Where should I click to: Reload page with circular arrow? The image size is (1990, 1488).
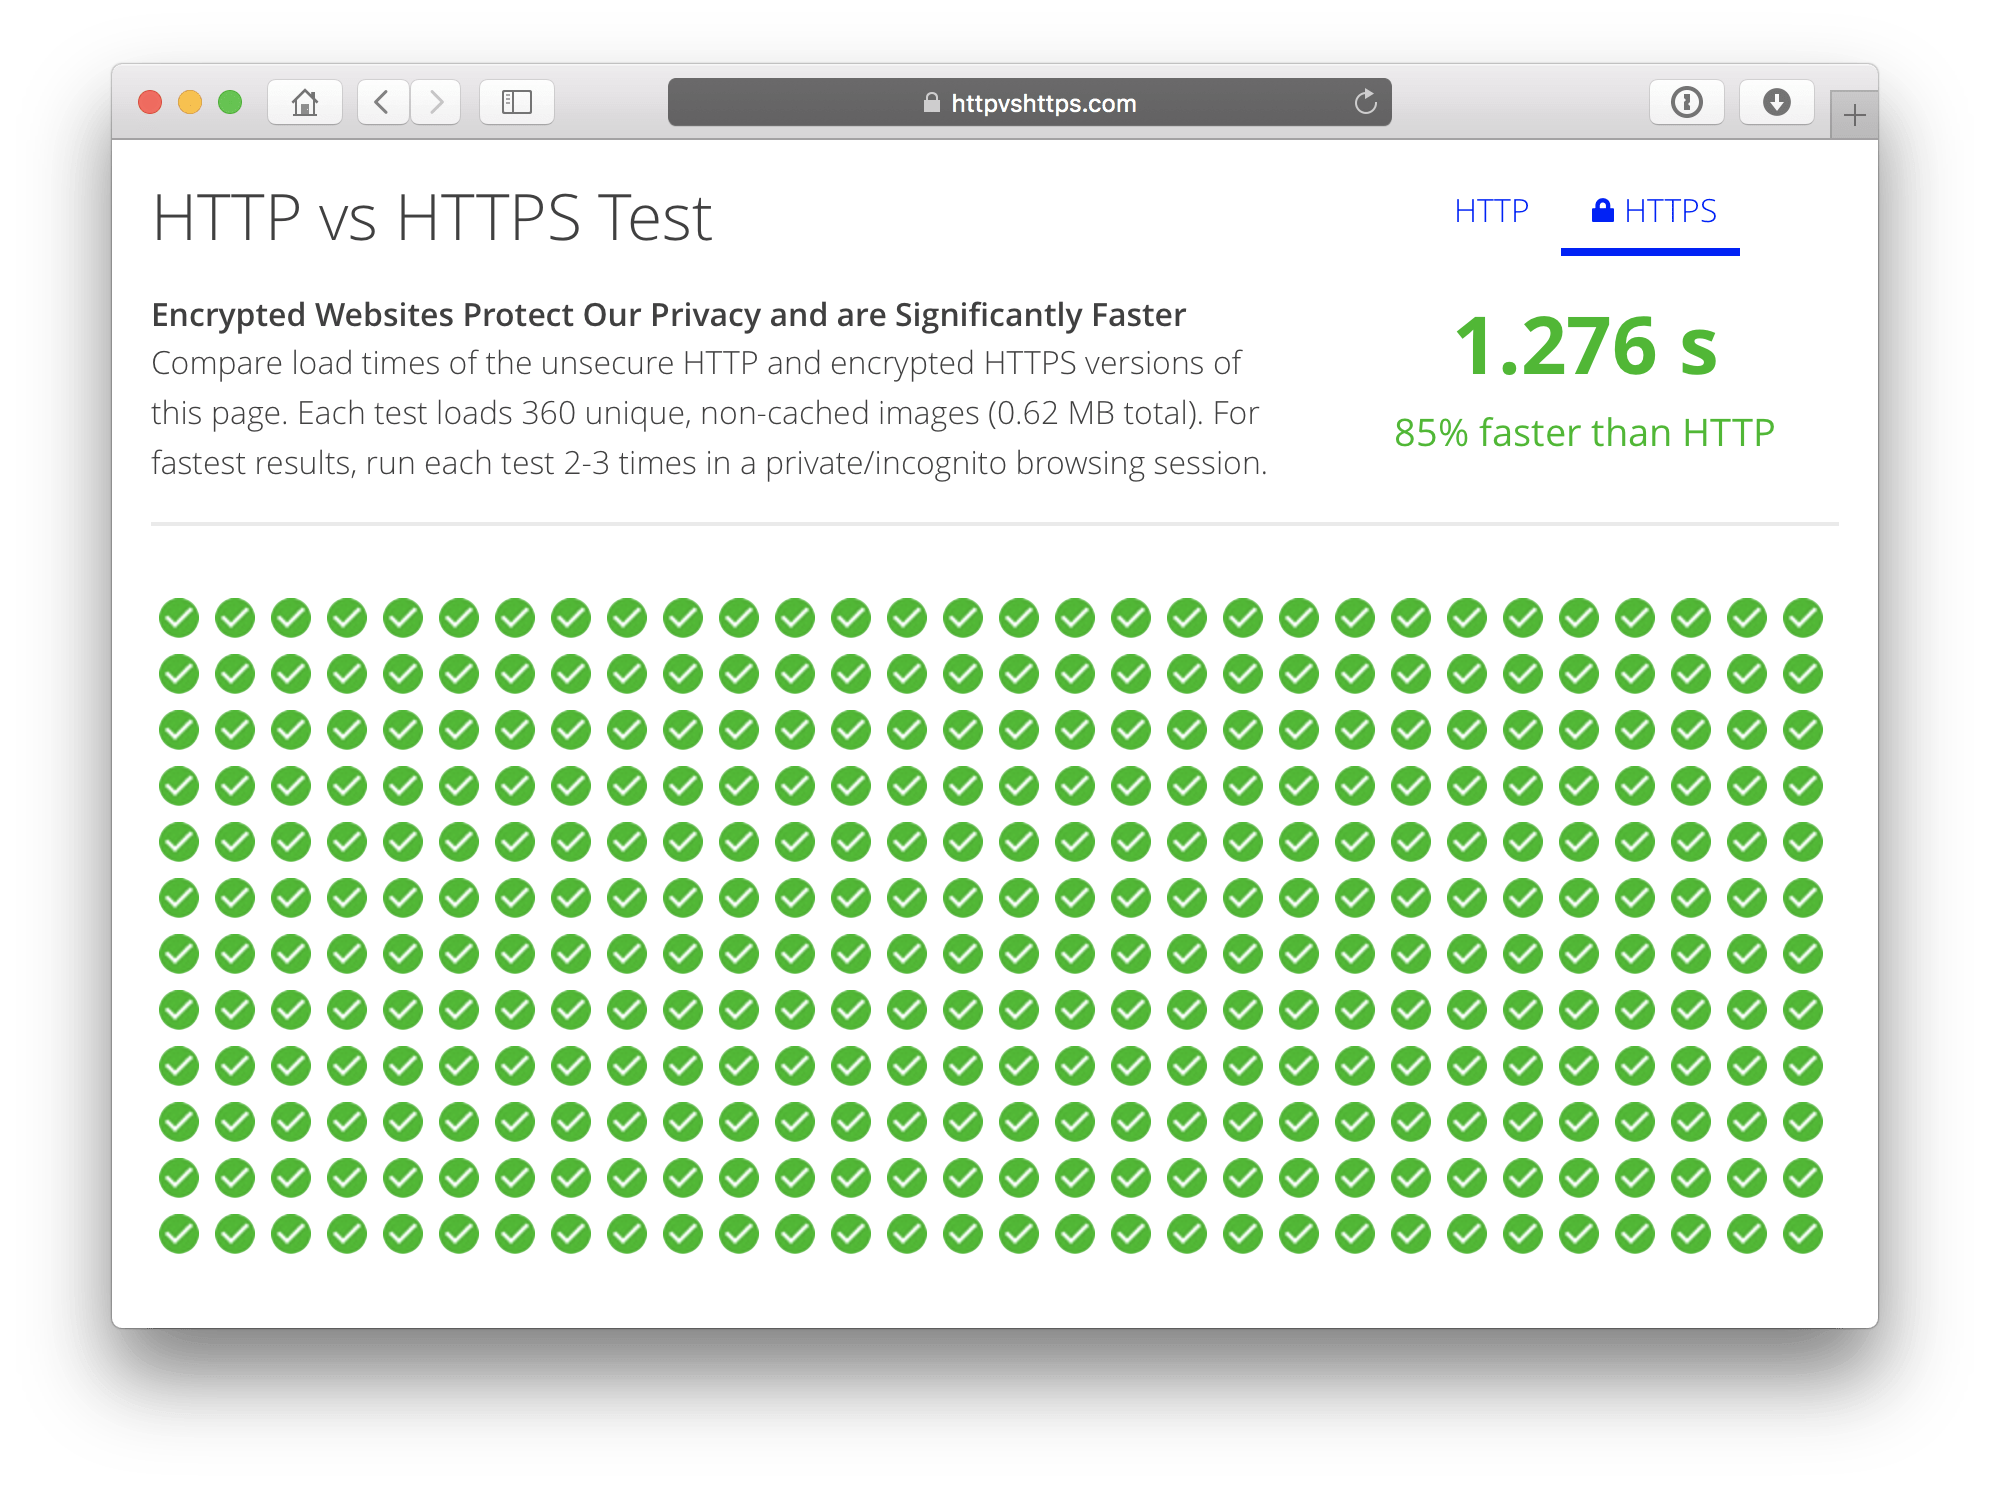(x=1365, y=102)
